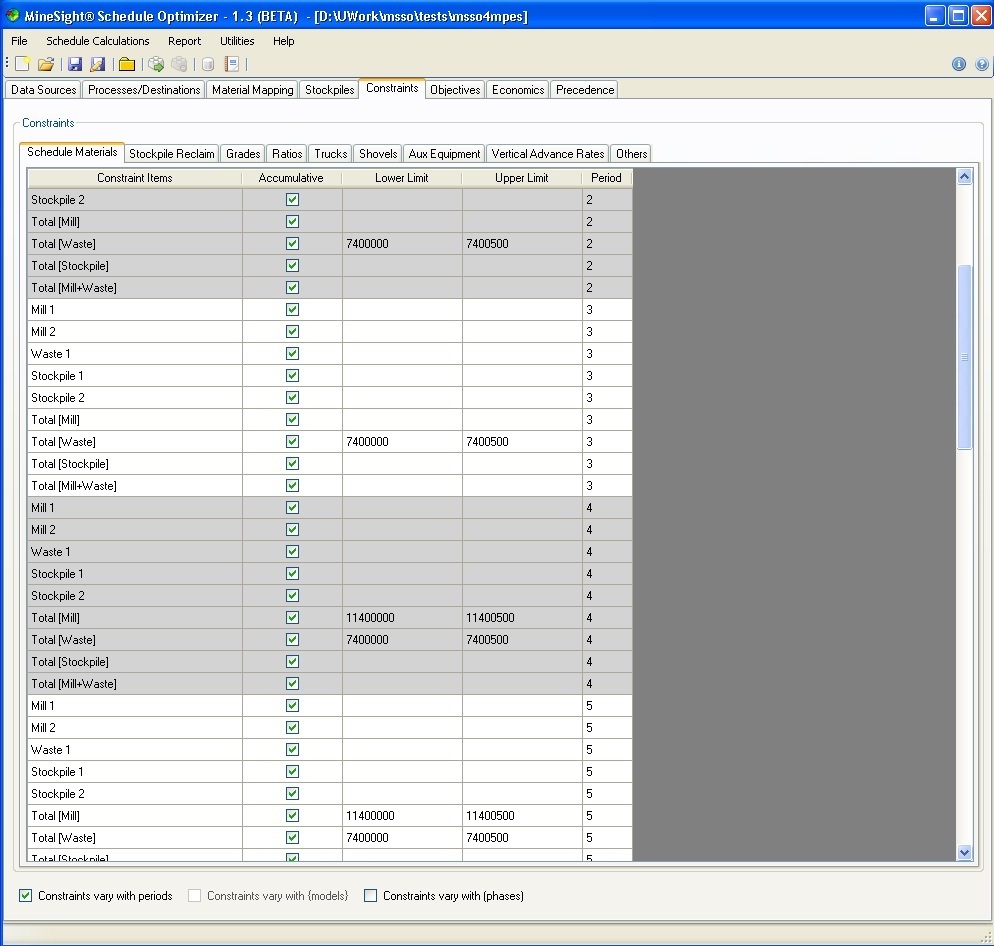
Task: Open the Report menu
Action: 184,41
